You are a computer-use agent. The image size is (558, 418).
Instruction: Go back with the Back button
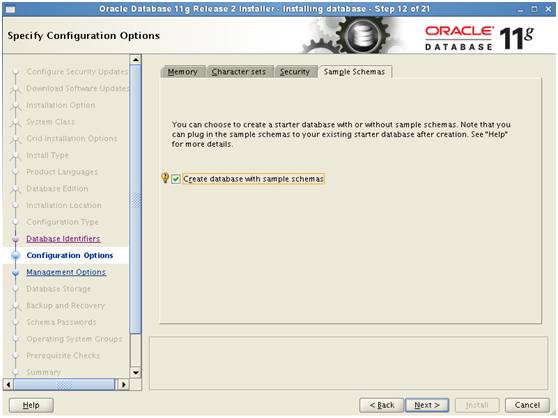tap(382, 405)
